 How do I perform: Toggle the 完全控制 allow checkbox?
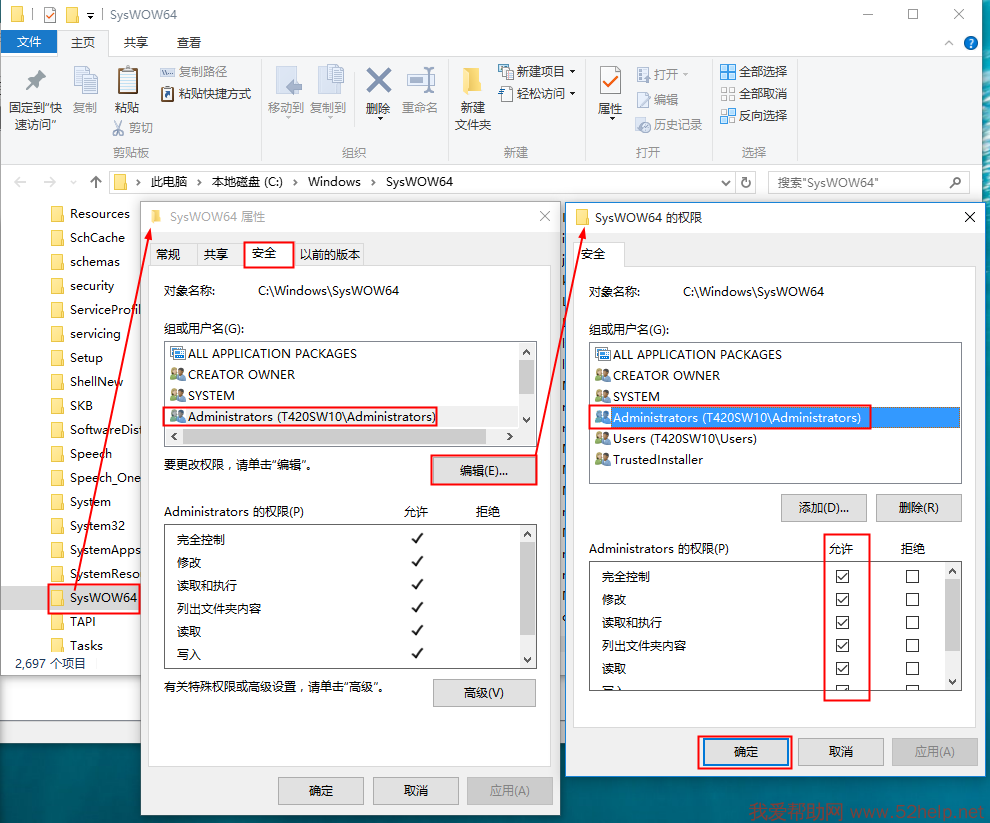[x=842, y=577]
